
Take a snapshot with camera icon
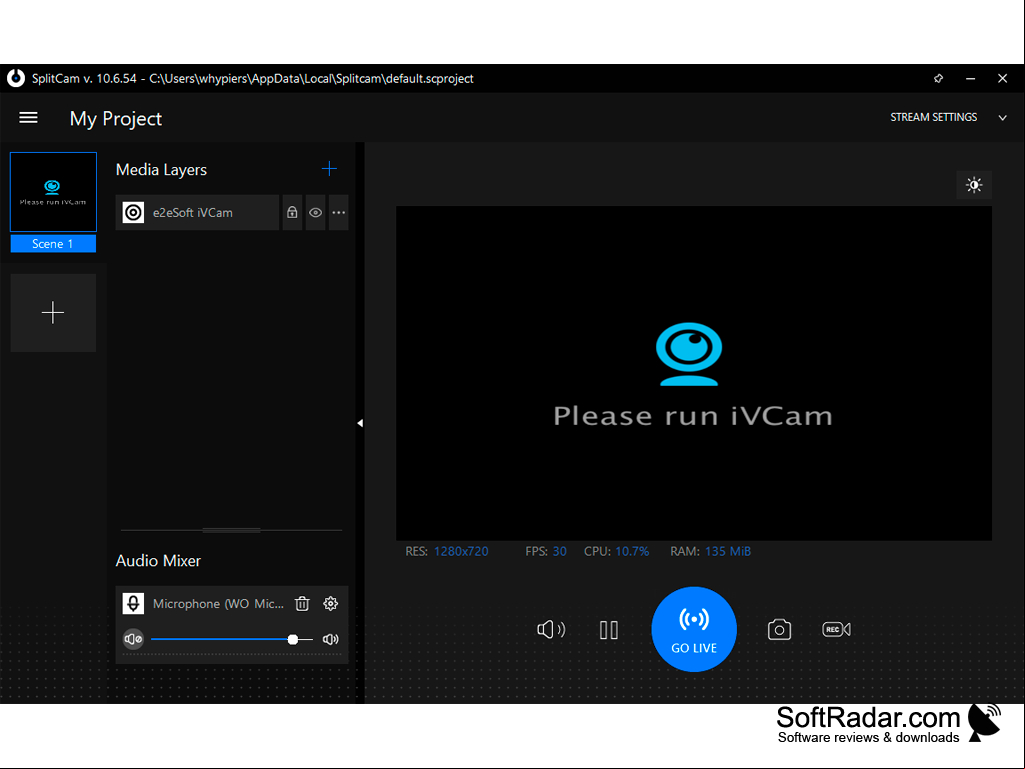click(779, 630)
